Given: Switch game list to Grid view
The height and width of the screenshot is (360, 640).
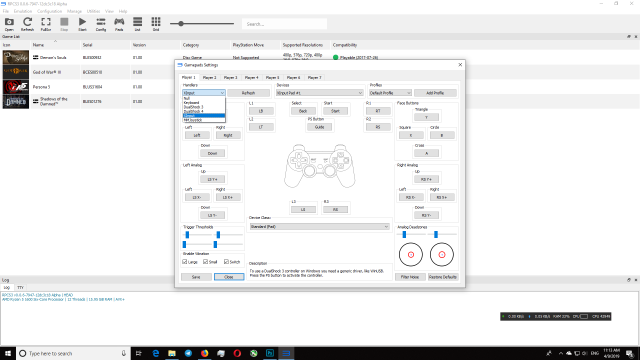Looking at the screenshot, I should pos(156,24).
